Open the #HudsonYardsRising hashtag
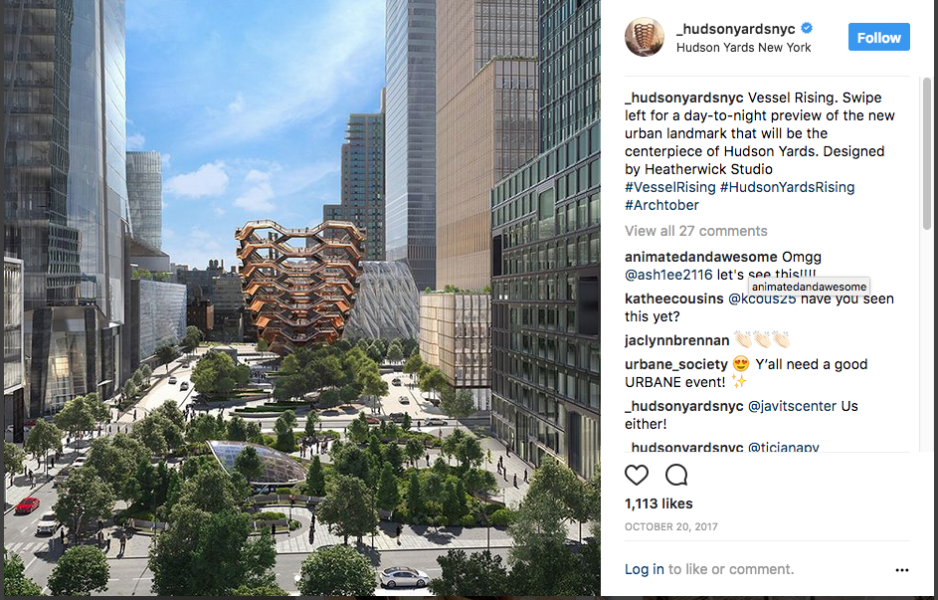The height and width of the screenshot is (600, 938). tap(787, 187)
